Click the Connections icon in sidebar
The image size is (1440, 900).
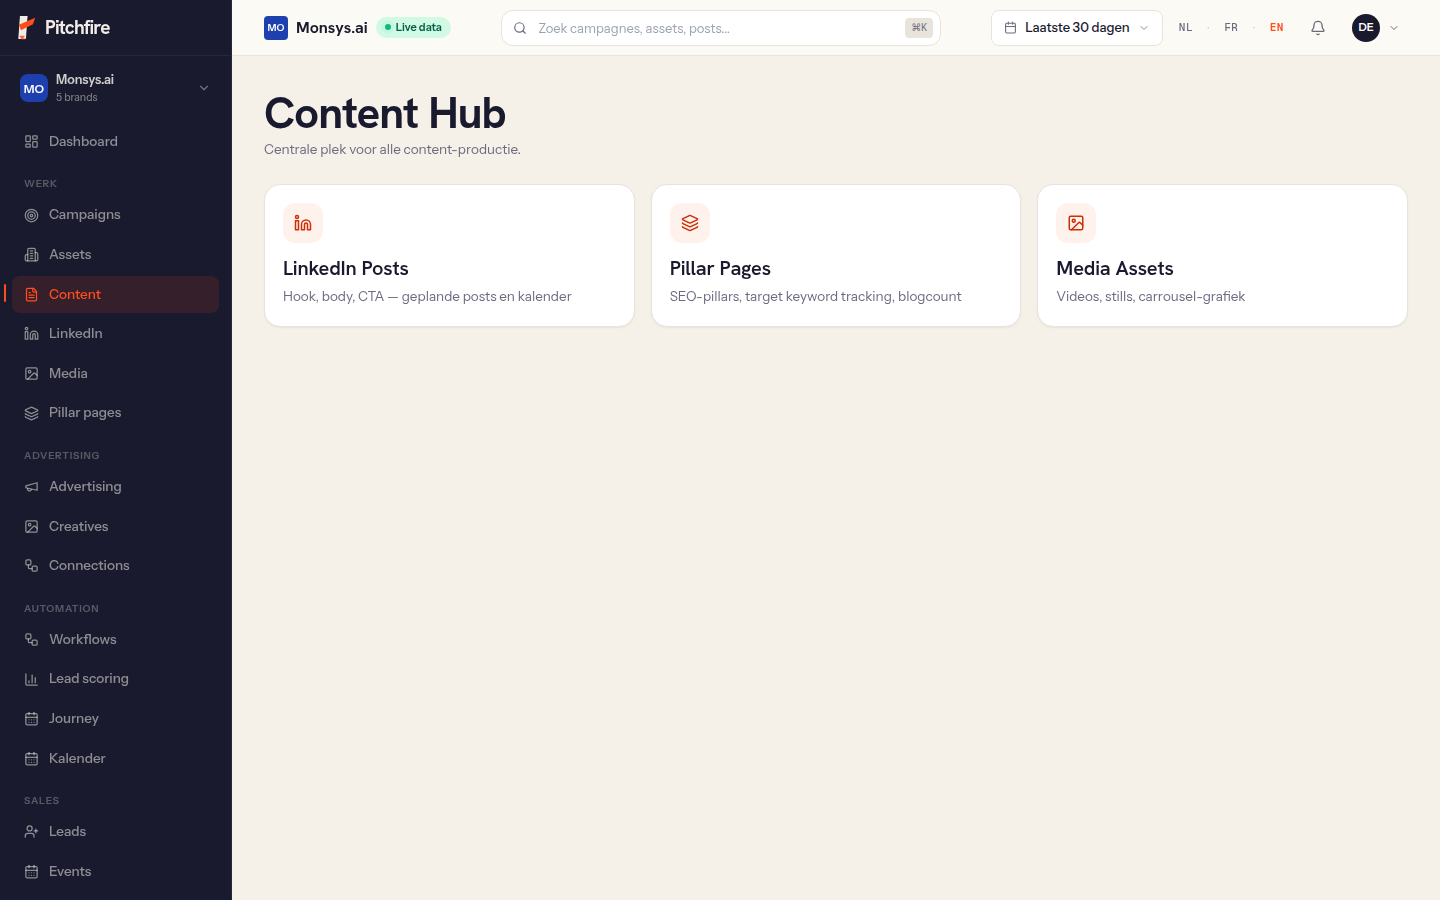coord(32,566)
